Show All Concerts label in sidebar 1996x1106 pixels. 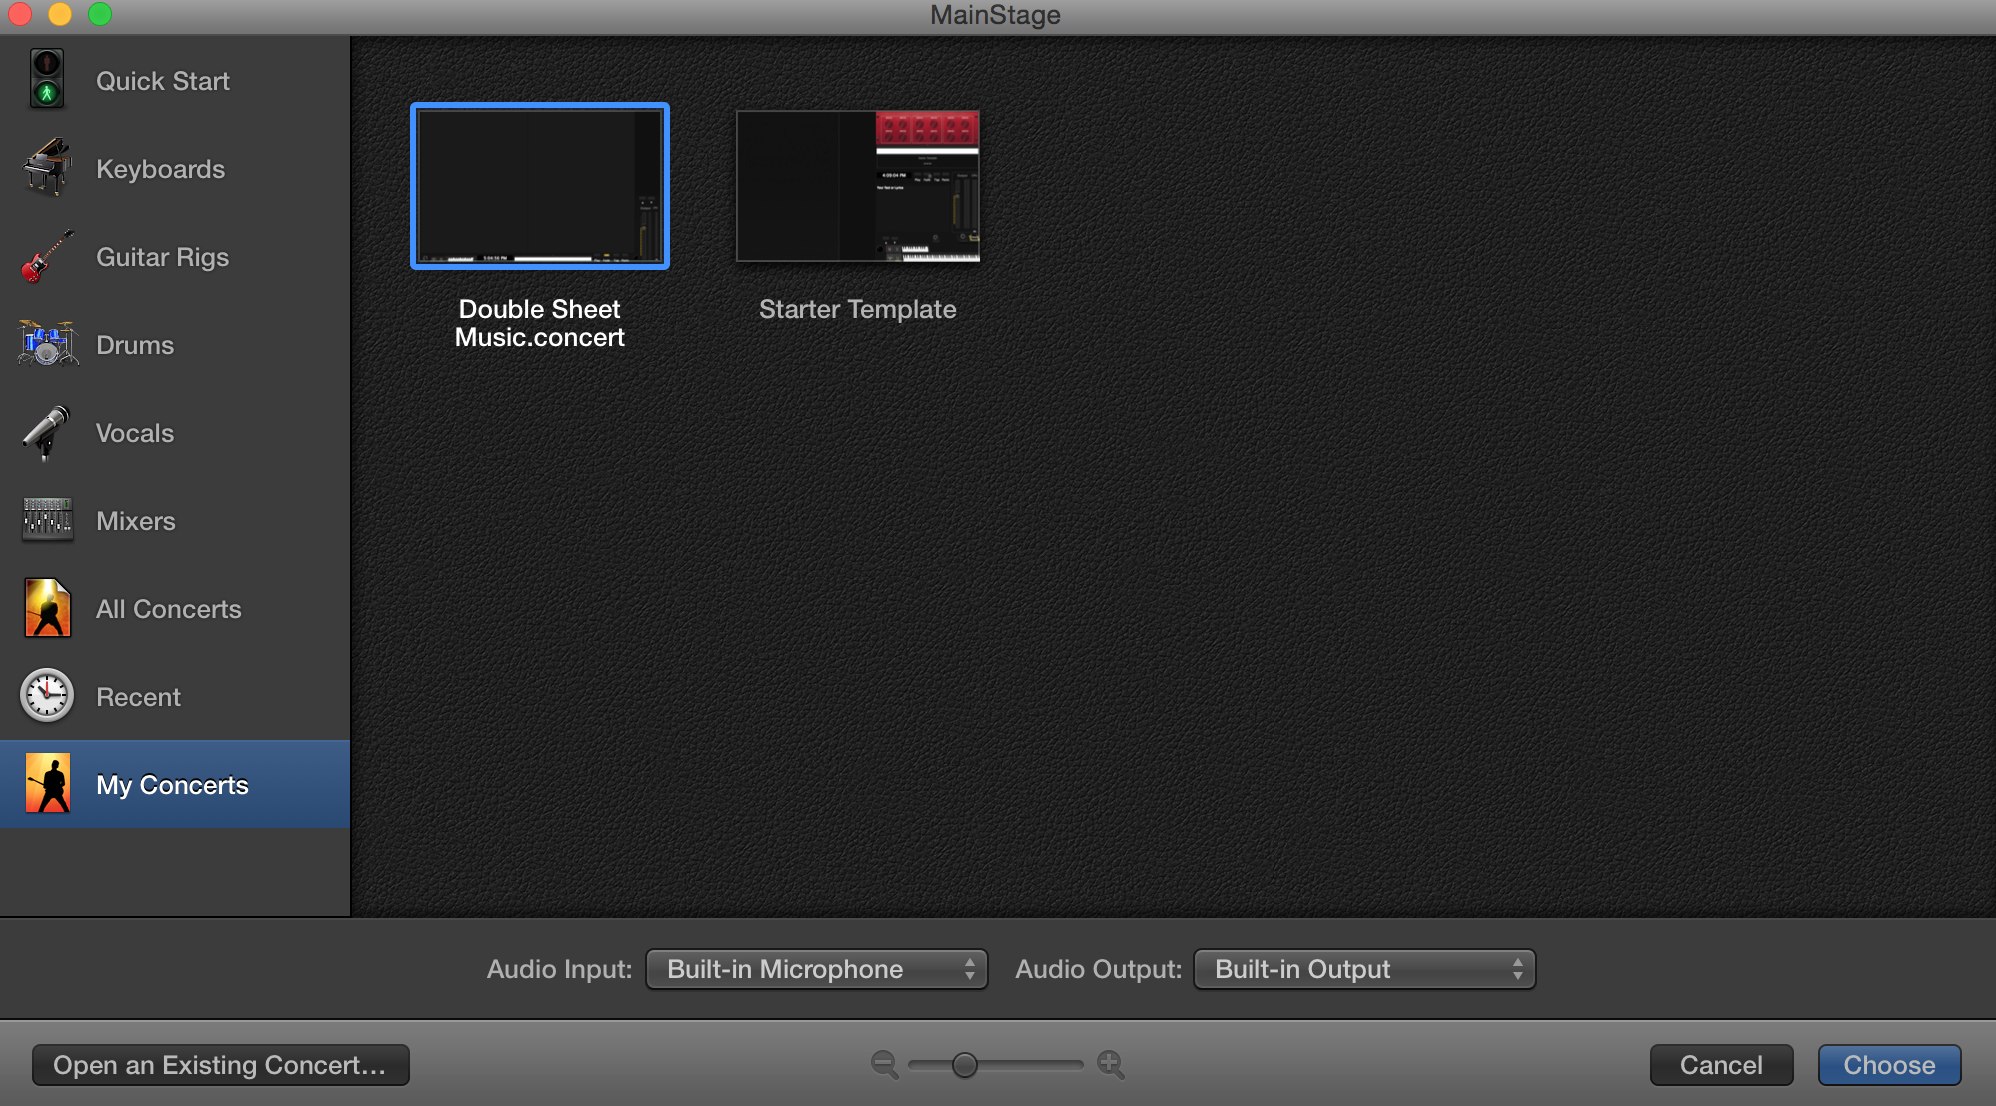tap(169, 609)
